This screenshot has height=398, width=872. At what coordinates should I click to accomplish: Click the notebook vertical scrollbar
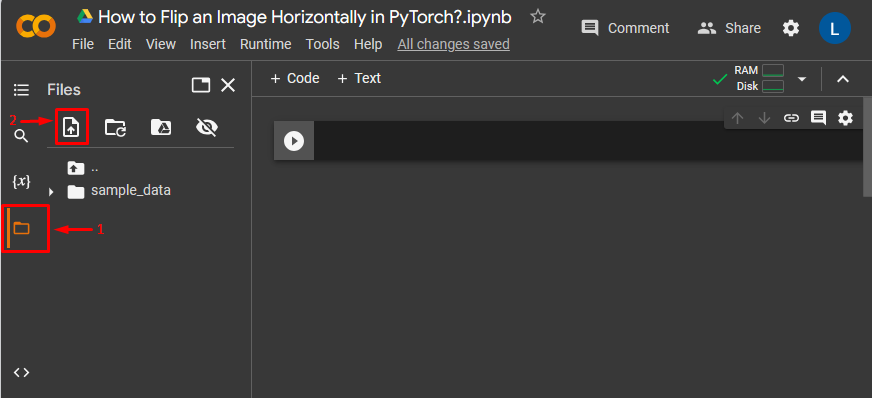coord(867,147)
